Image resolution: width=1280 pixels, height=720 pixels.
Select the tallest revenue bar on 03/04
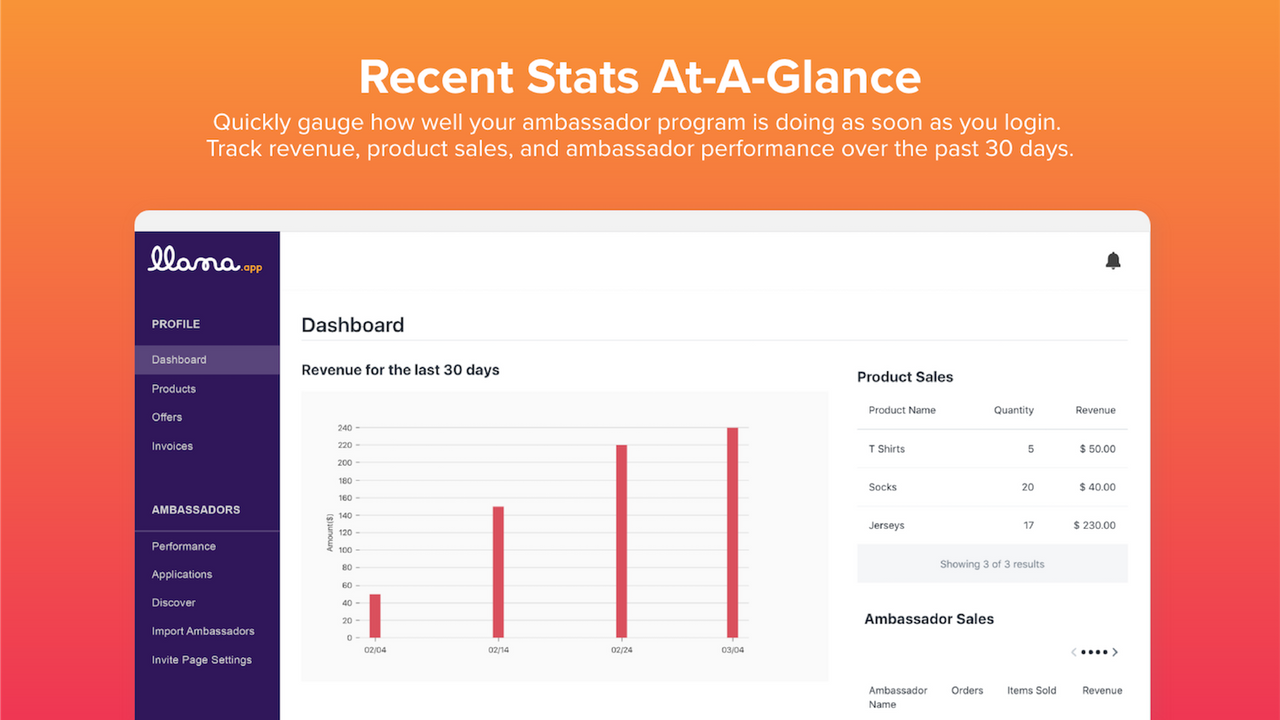(x=736, y=530)
